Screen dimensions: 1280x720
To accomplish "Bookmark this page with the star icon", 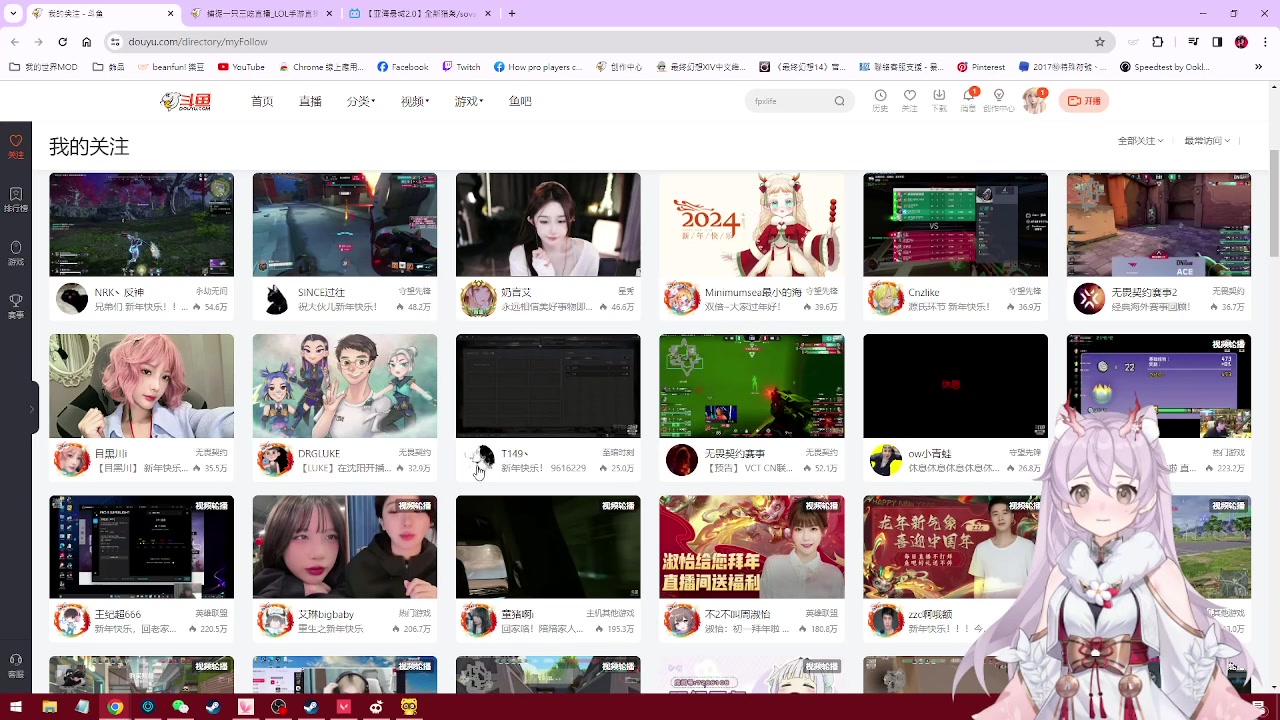I will point(1100,42).
